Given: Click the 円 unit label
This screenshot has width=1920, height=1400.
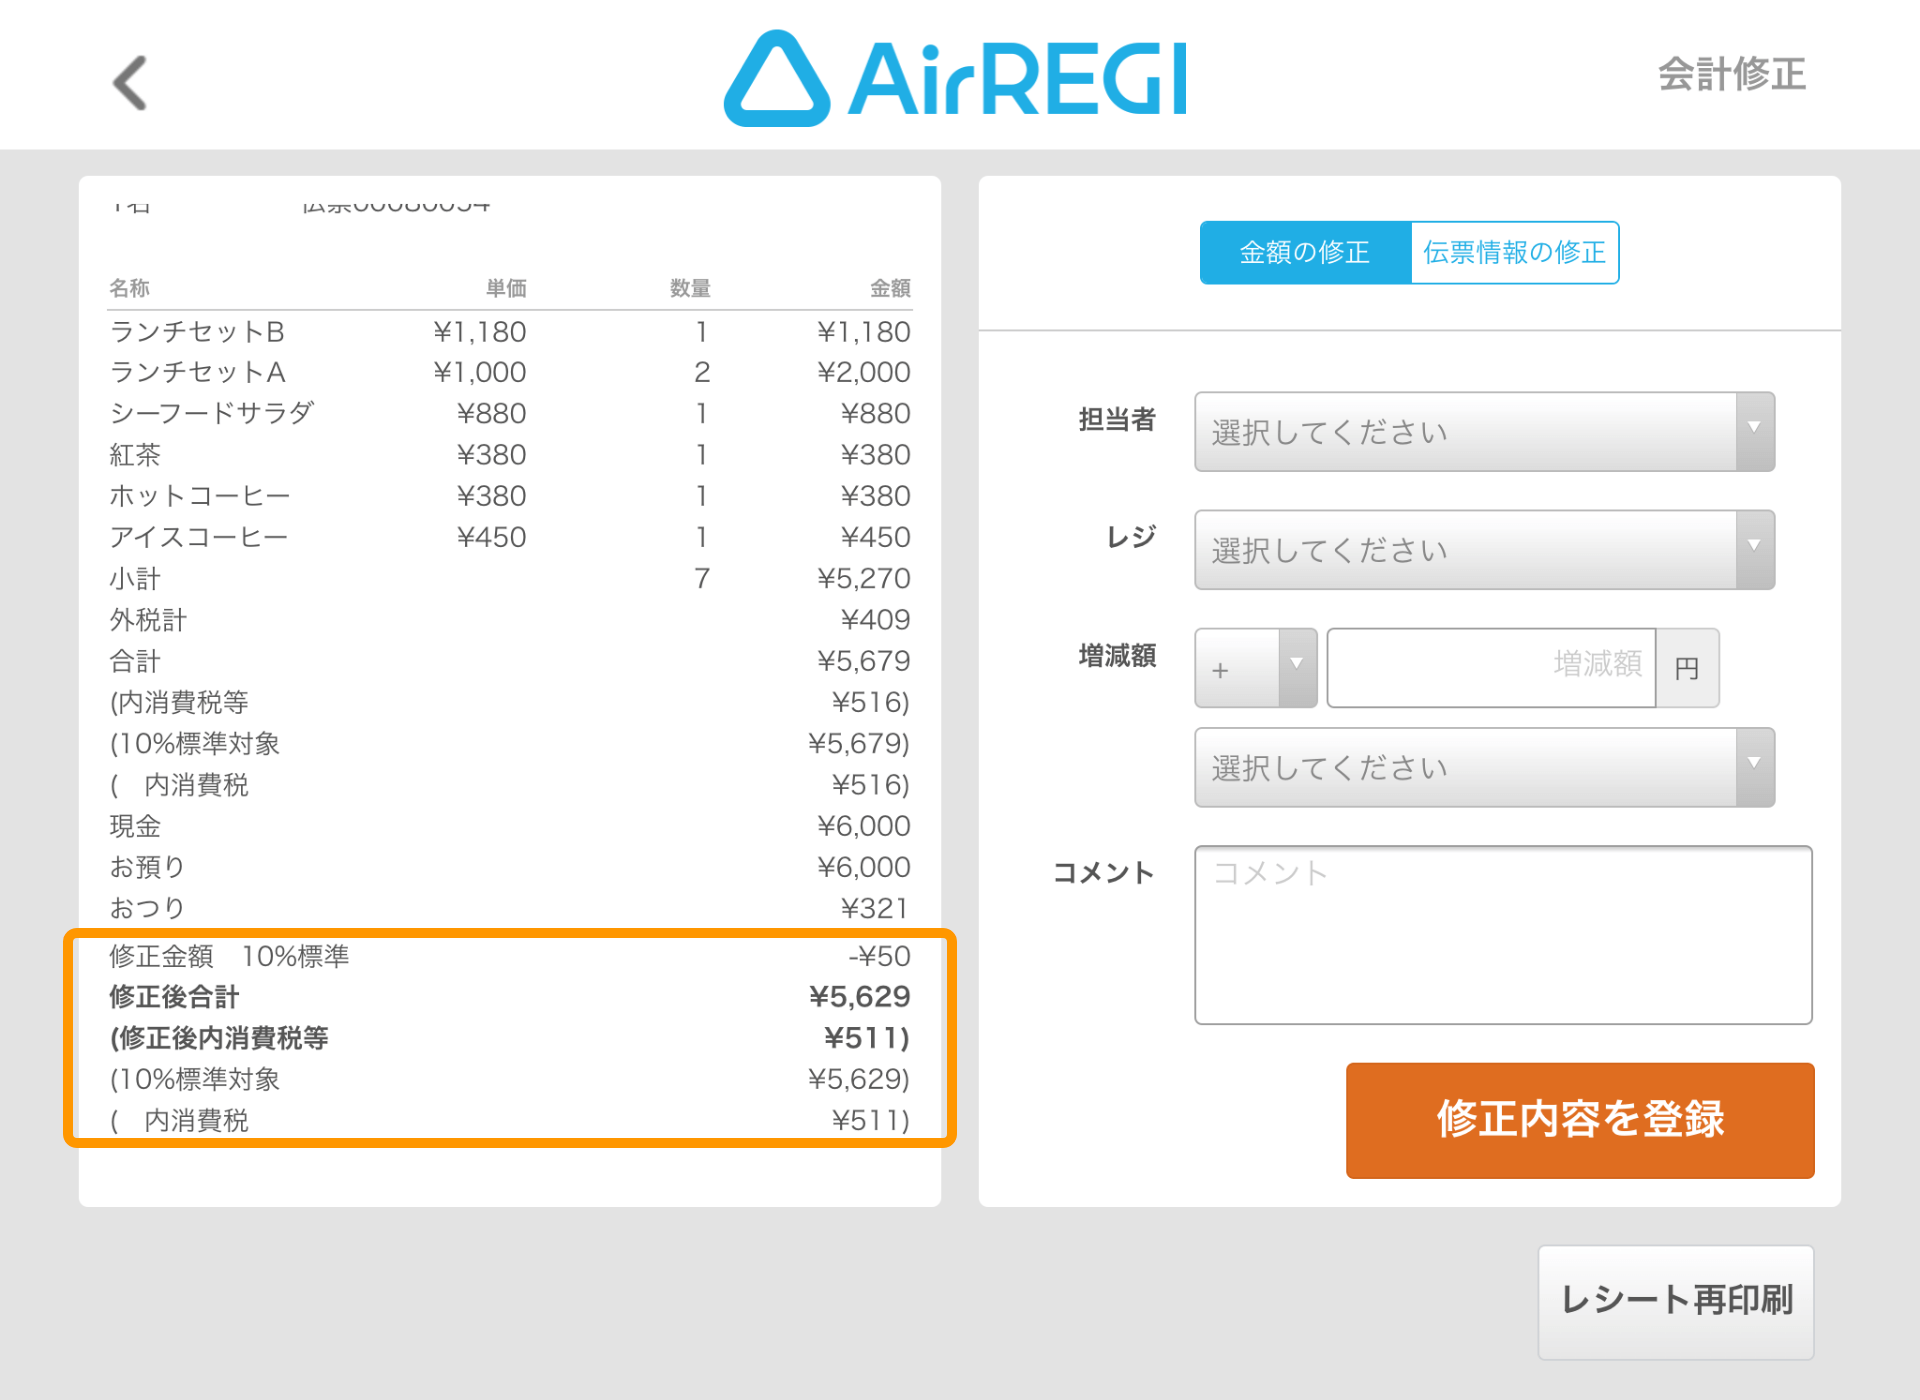Looking at the screenshot, I should click(1686, 668).
